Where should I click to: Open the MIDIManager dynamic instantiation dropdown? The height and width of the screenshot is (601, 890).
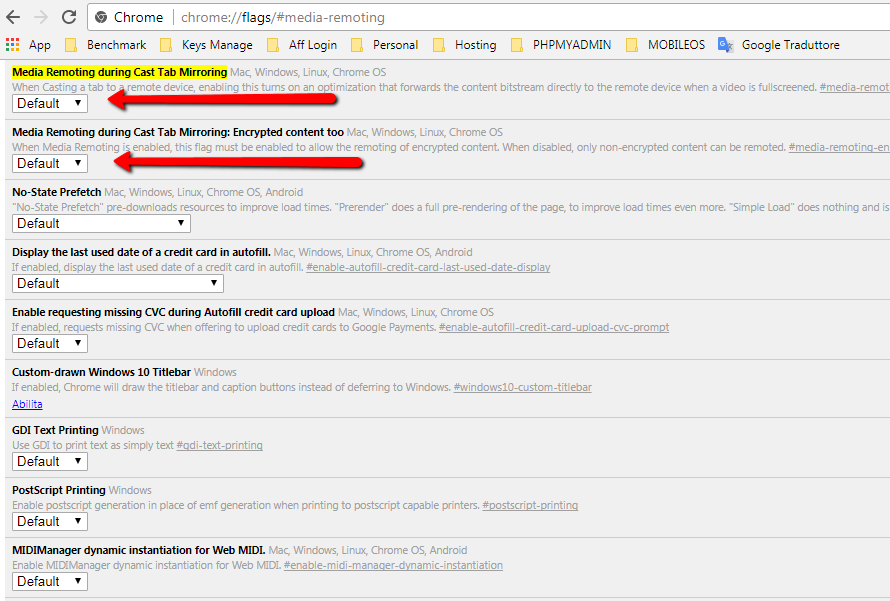tap(50, 582)
